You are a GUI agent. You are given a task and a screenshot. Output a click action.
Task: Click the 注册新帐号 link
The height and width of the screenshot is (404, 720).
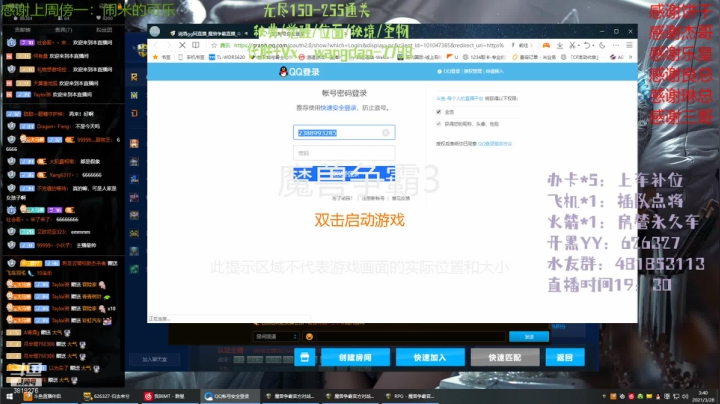coord(373,198)
